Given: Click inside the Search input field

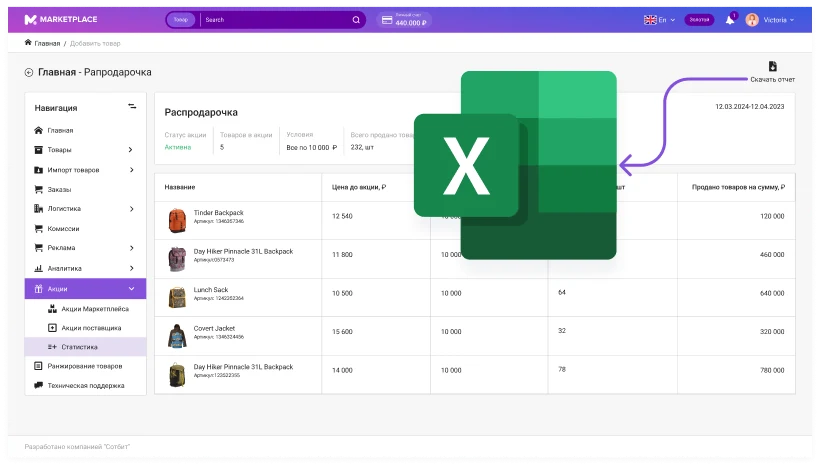Looking at the screenshot, I should point(276,20).
